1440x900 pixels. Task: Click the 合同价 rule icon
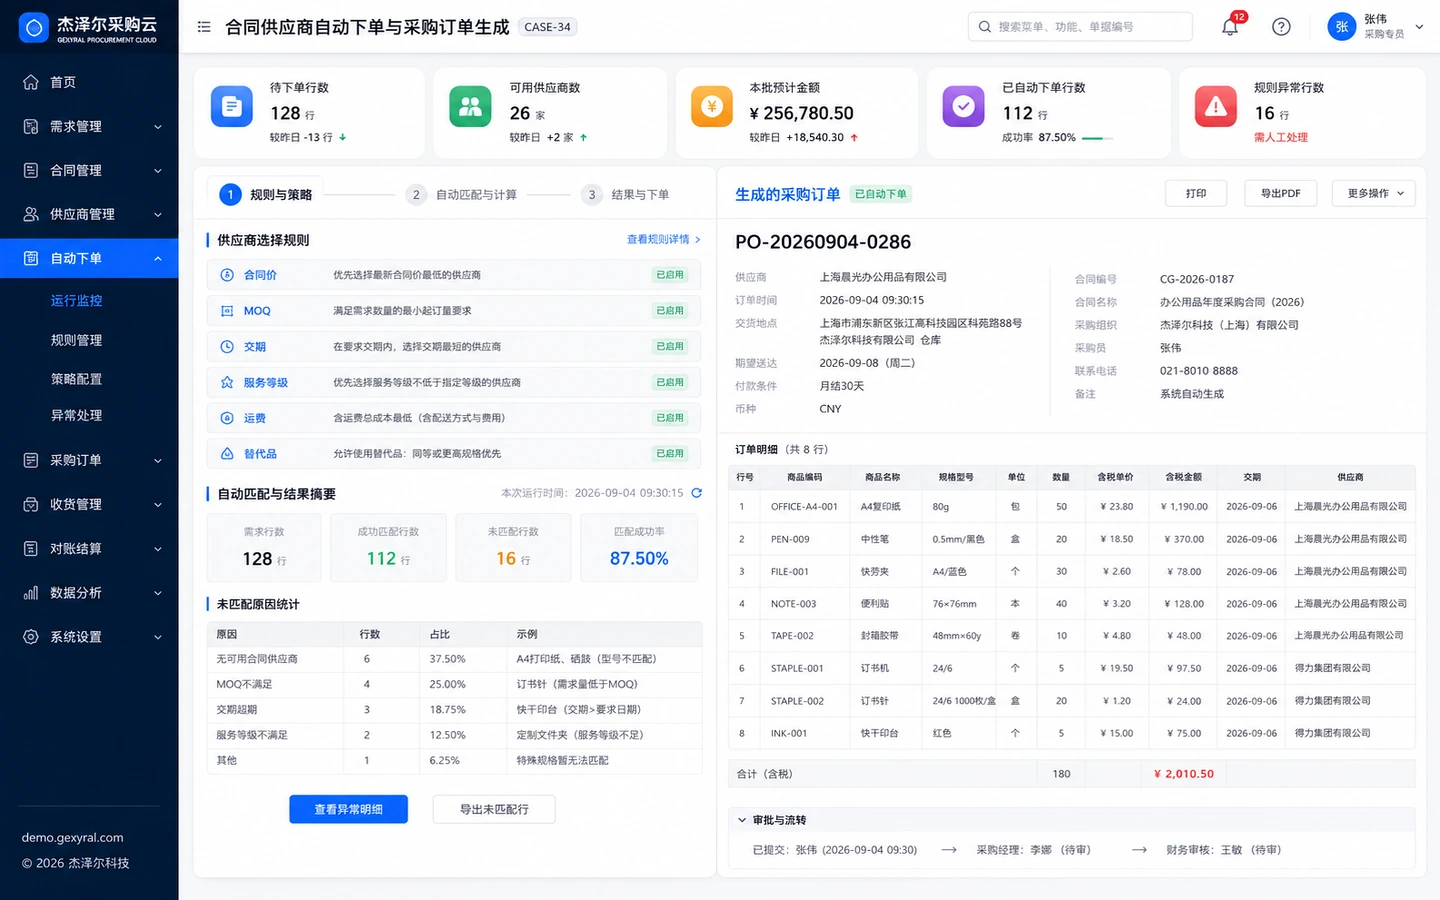click(x=227, y=275)
